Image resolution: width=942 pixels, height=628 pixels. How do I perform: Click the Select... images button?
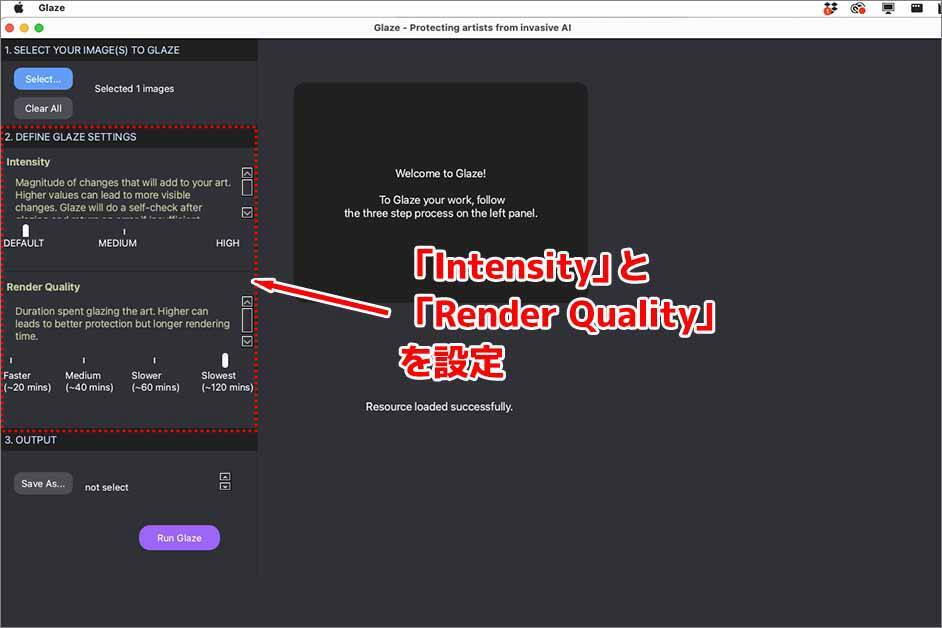[43, 79]
